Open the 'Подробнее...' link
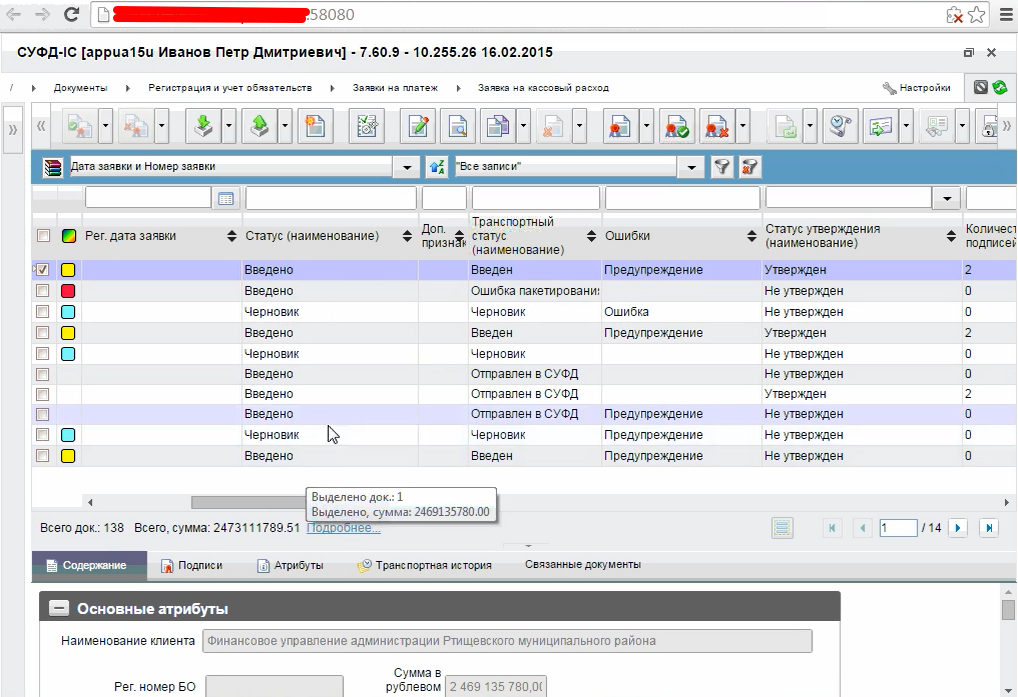1018x697 pixels. pyautogui.click(x=343, y=528)
